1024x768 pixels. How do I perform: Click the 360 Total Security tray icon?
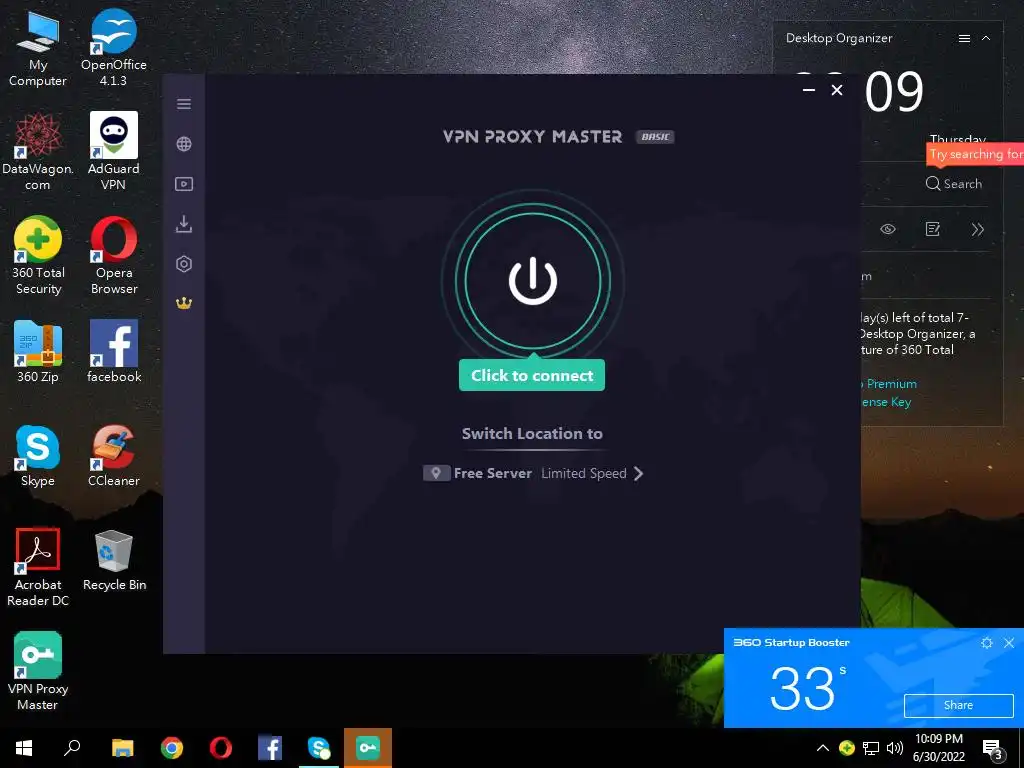tap(847, 748)
